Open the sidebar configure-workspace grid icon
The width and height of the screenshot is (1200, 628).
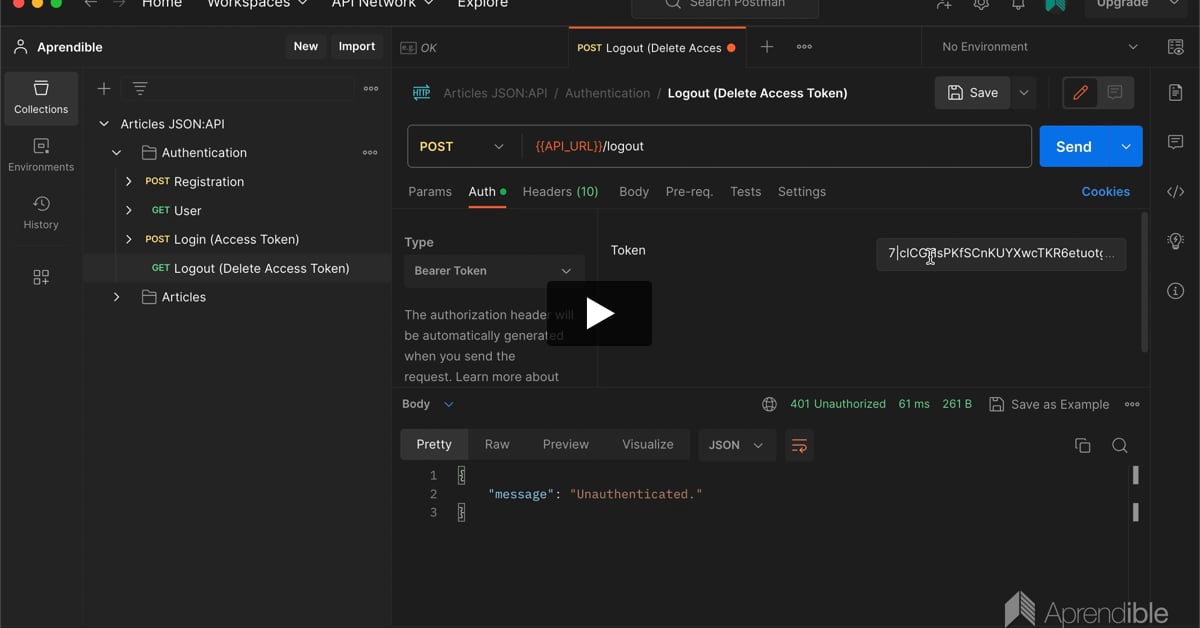pos(41,277)
